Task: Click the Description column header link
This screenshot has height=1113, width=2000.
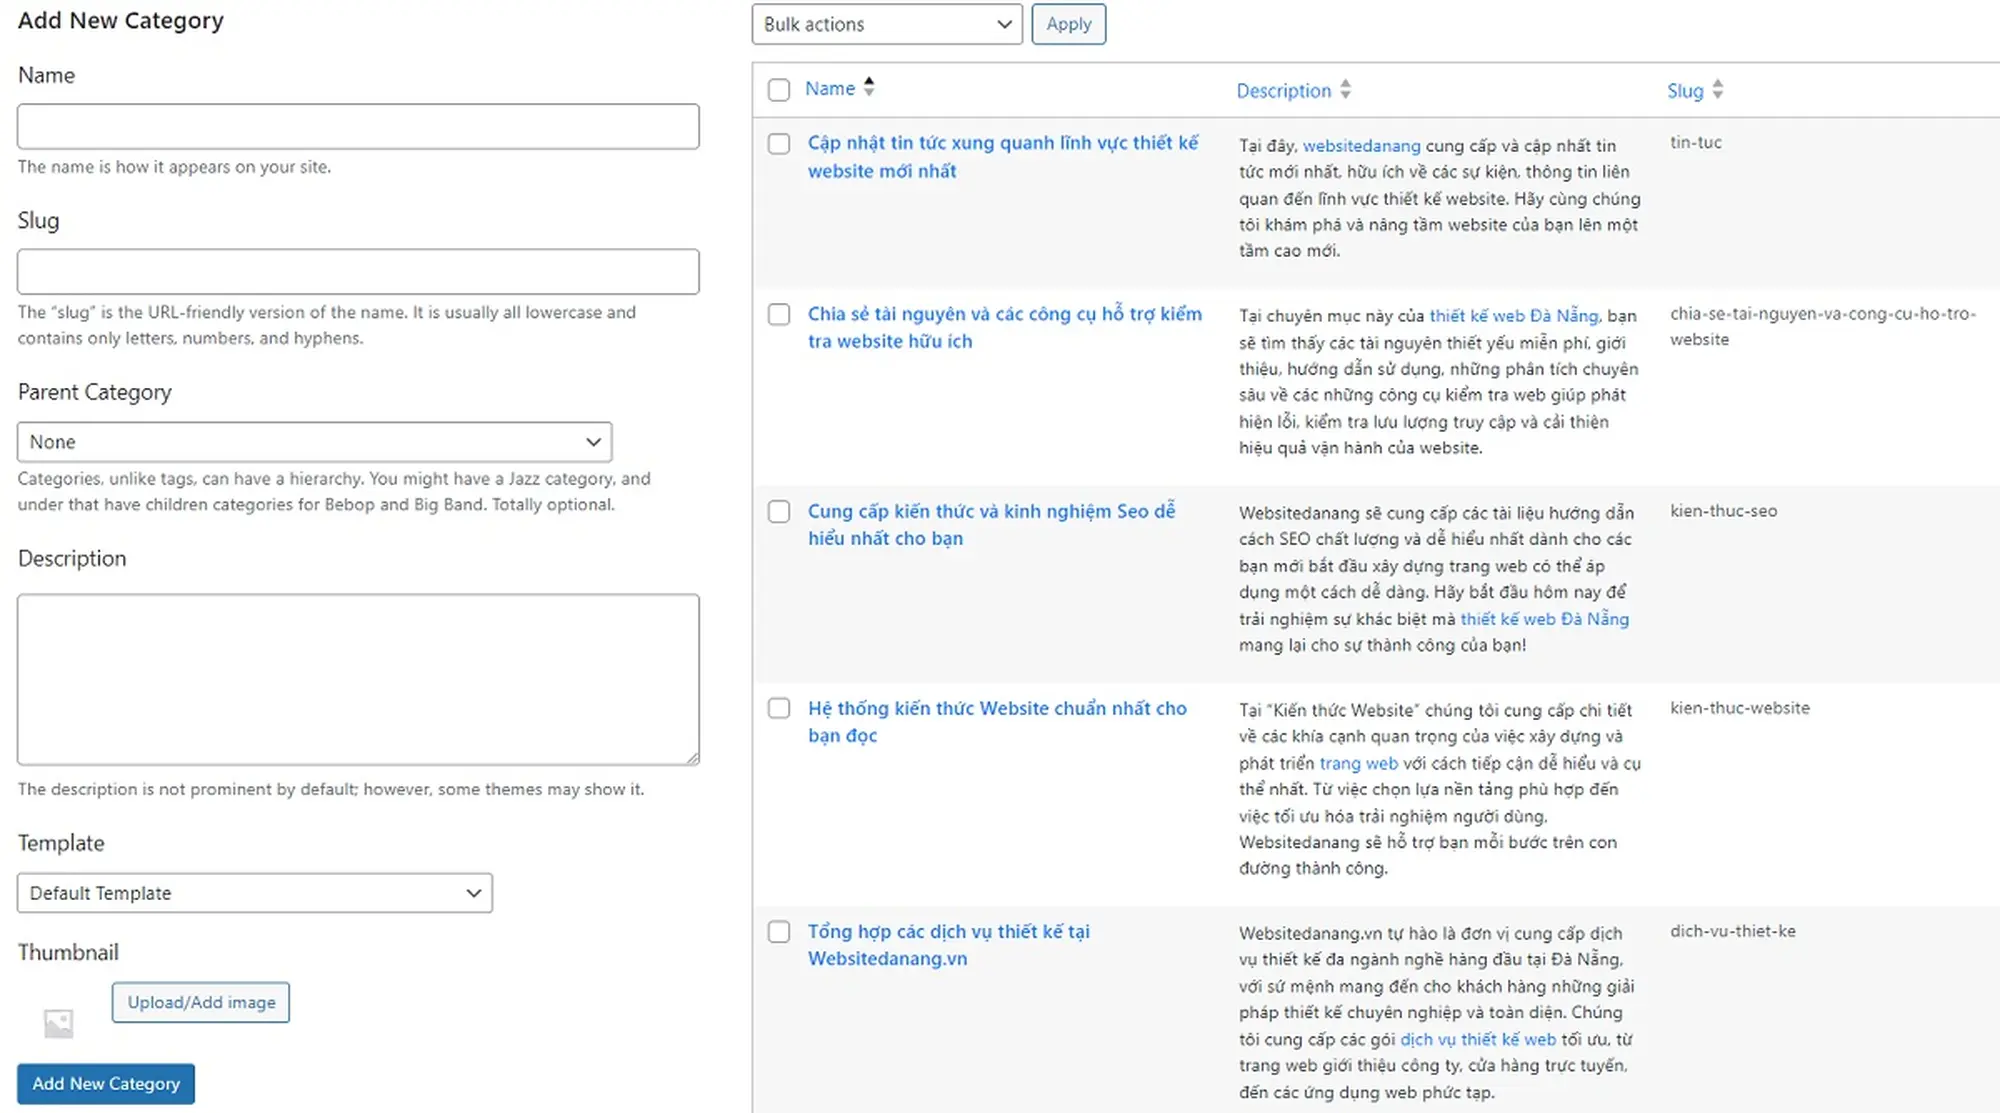Action: (x=1284, y=91)
